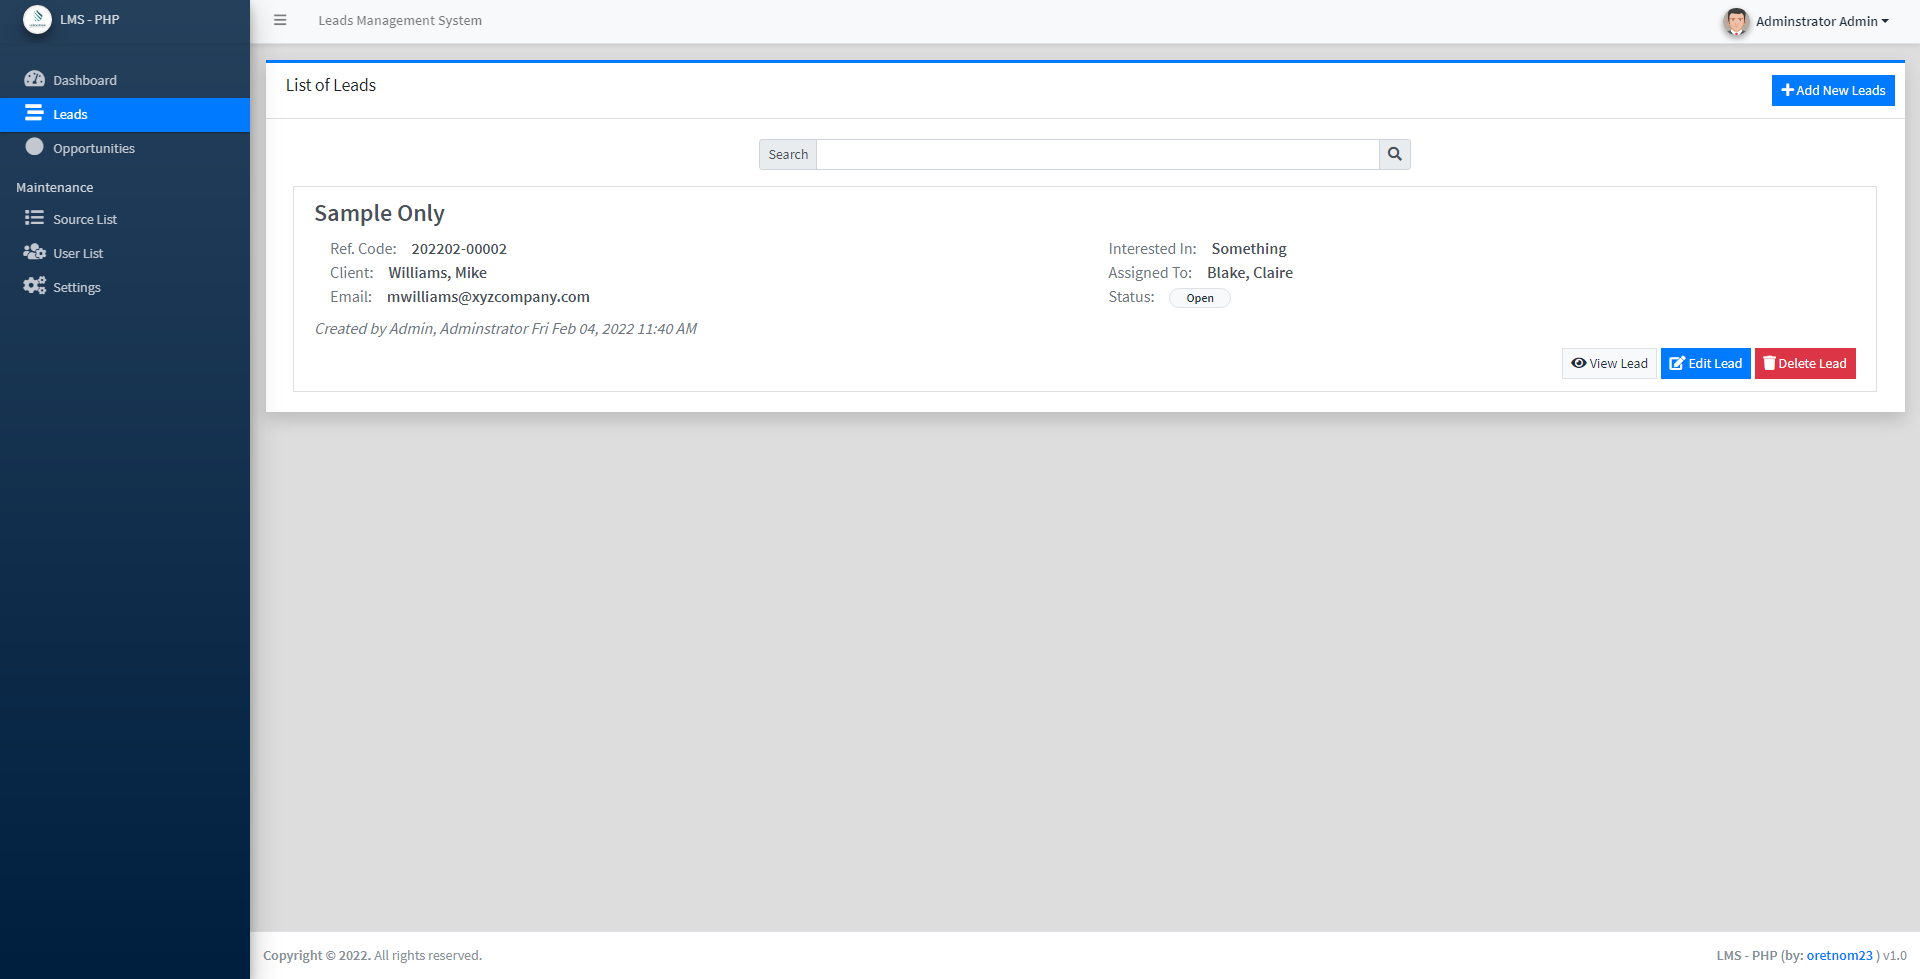Click reference code 202202-00002
Viewport: 1920px width, 979px height.
coord(459,249)
